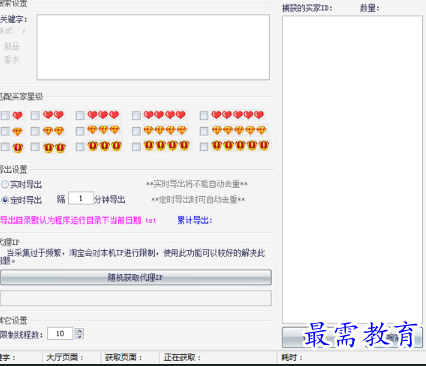Click the four diamonds icon

point(165,130)
